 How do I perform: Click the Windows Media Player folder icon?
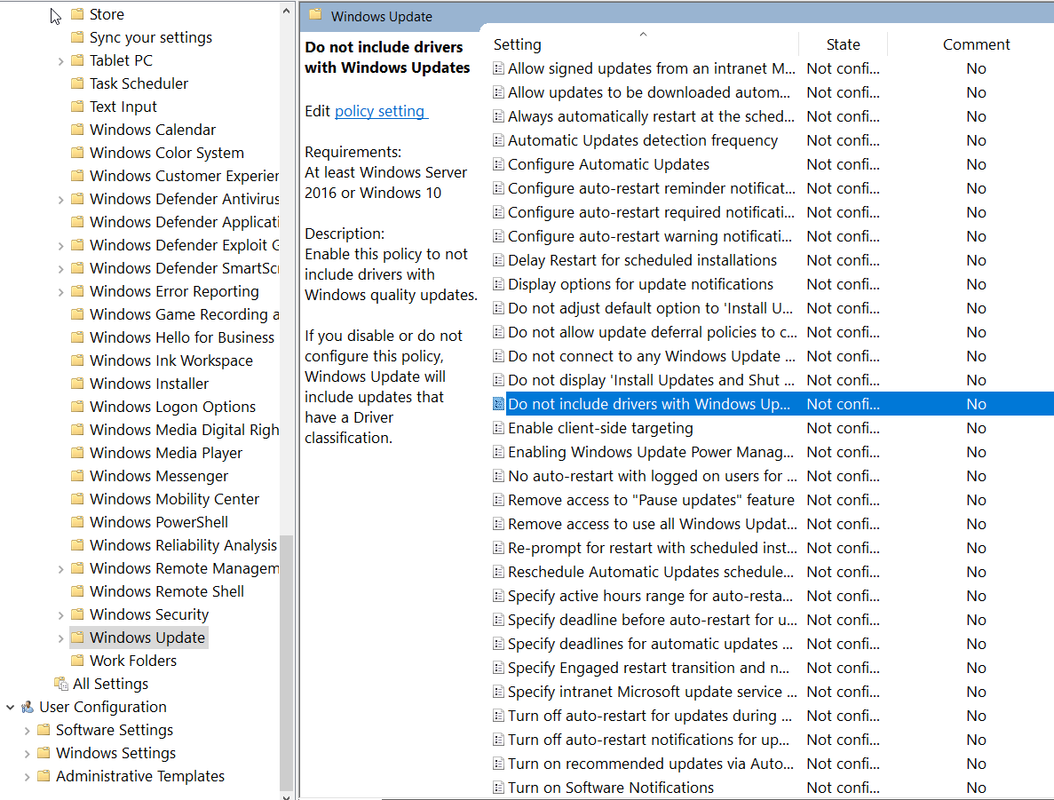pyautogui.click(x=77, y=452)
